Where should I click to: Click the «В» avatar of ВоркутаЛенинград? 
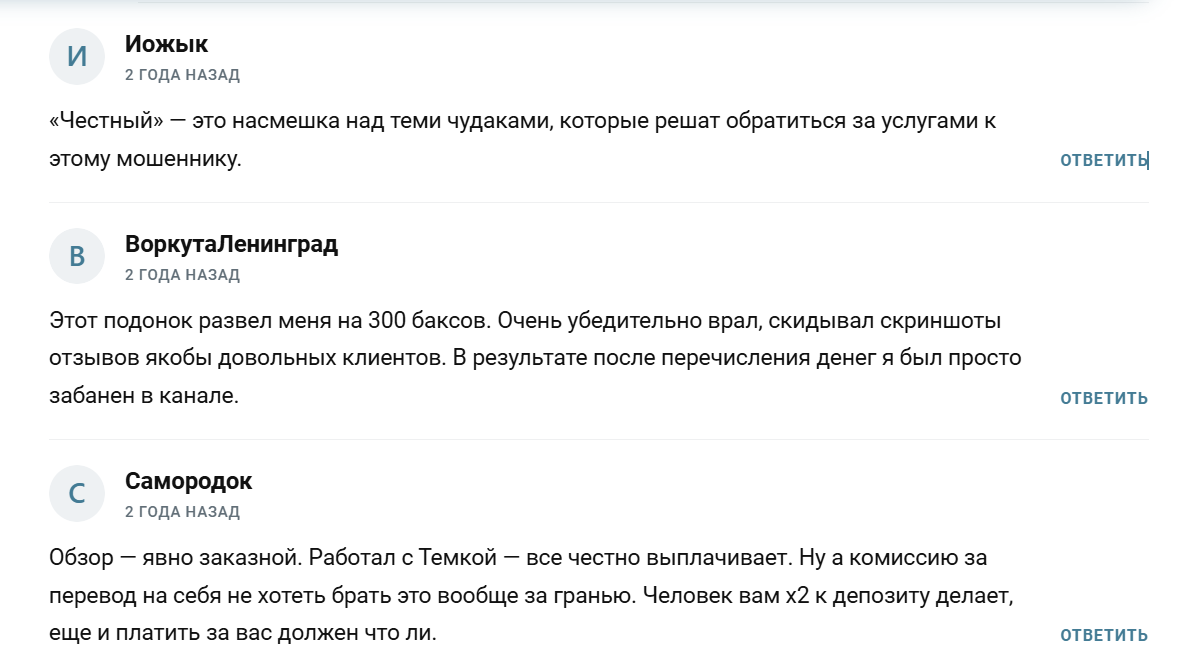coord(77,256)
